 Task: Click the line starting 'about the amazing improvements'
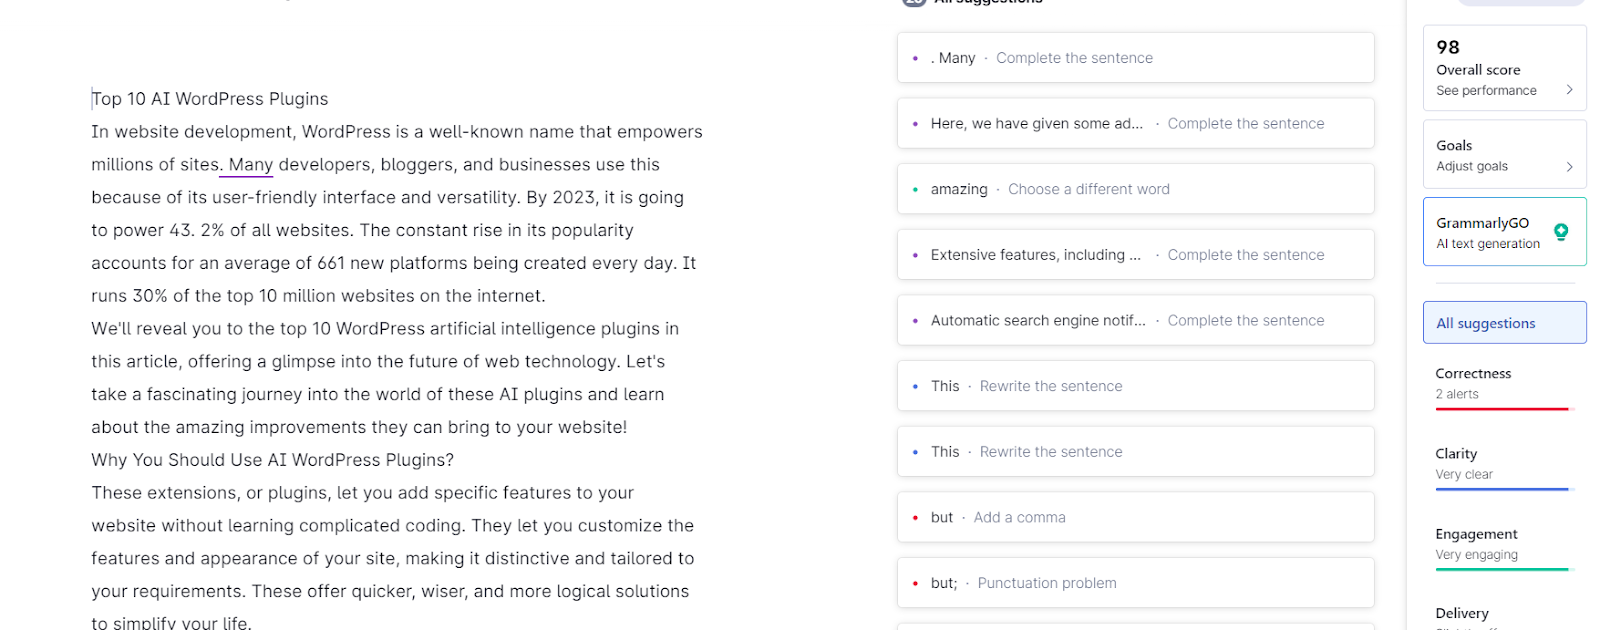pyautogui.click(x=359, y=427)
